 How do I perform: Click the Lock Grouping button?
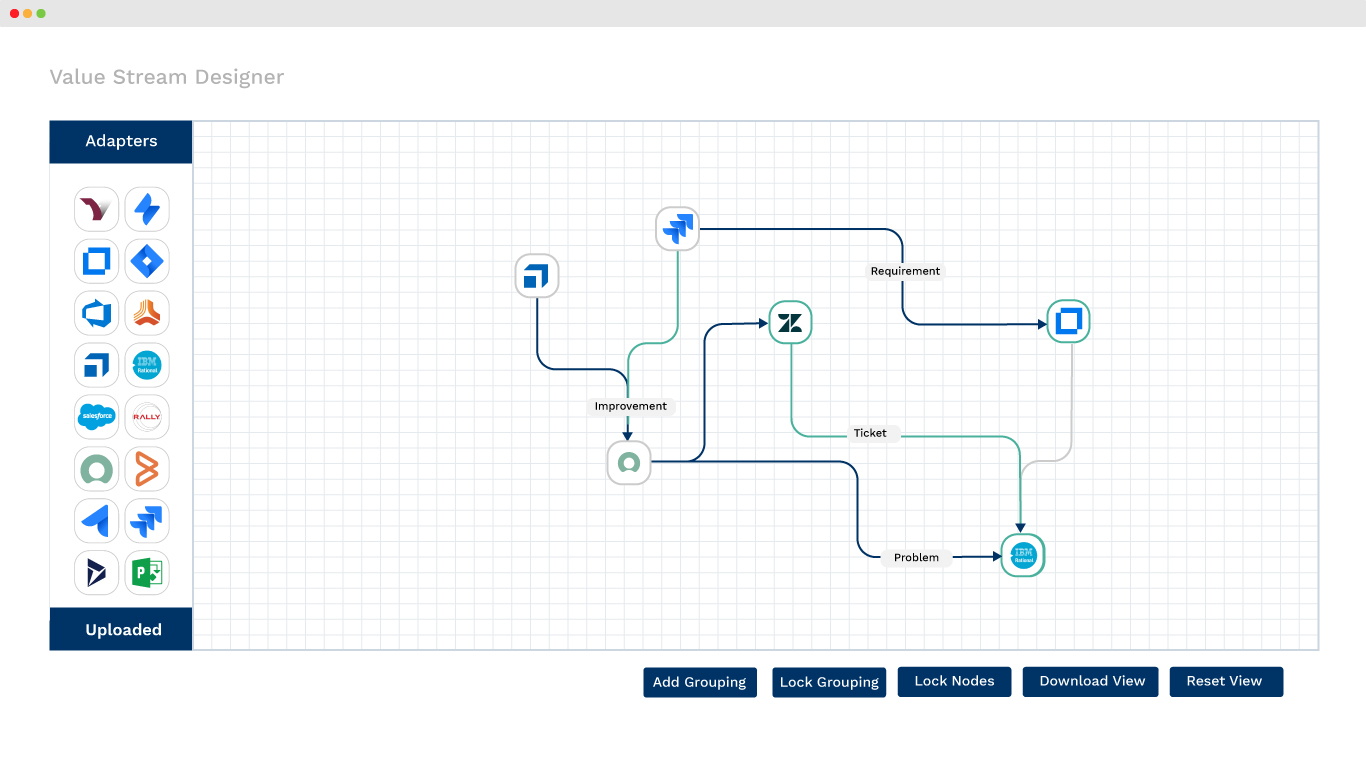829,682
